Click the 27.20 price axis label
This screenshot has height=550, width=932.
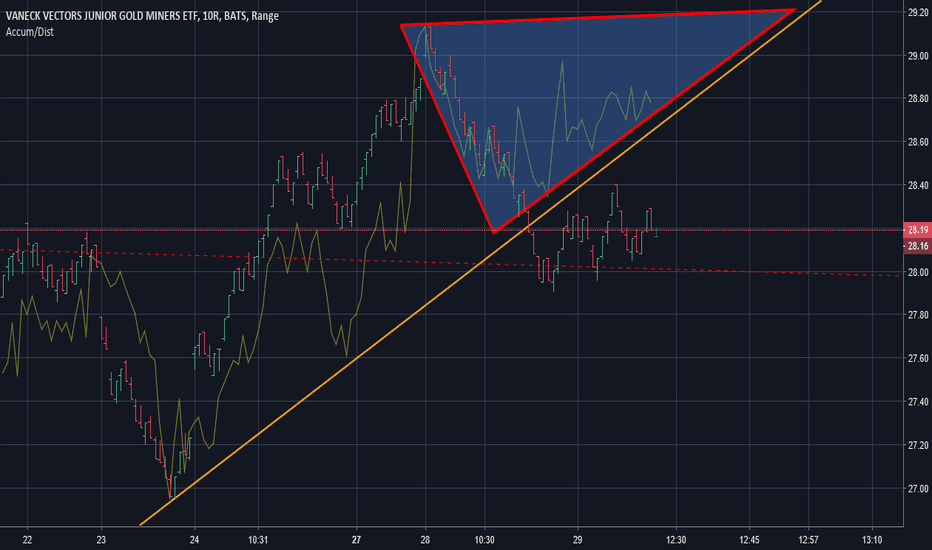coord(918,445)
